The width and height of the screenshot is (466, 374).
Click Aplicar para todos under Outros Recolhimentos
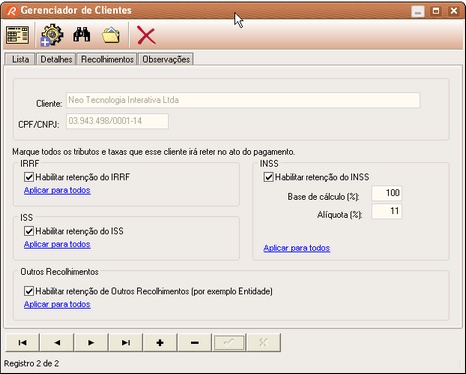(57, 304)
